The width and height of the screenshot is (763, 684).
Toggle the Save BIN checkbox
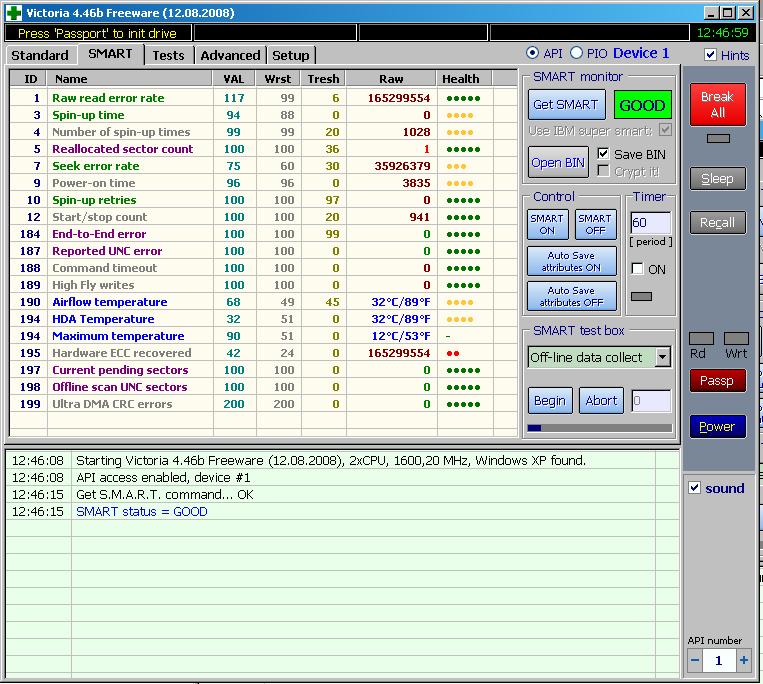(x=603, y=154)
